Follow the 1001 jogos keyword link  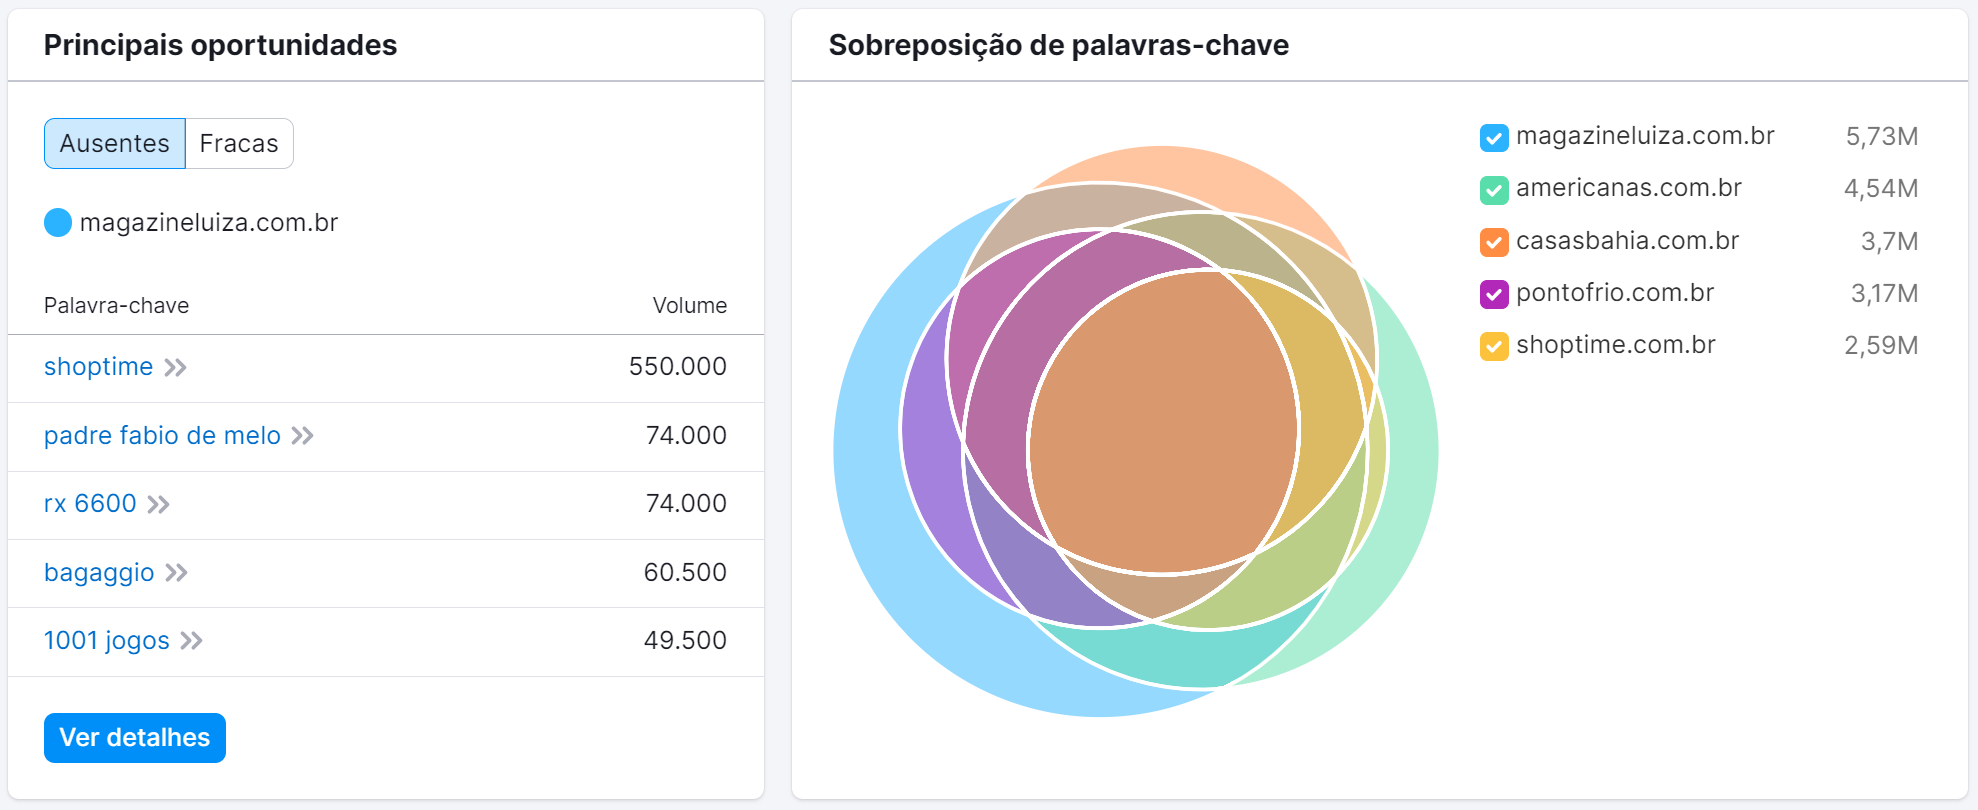pyautogui.click(x=107, y=641)
